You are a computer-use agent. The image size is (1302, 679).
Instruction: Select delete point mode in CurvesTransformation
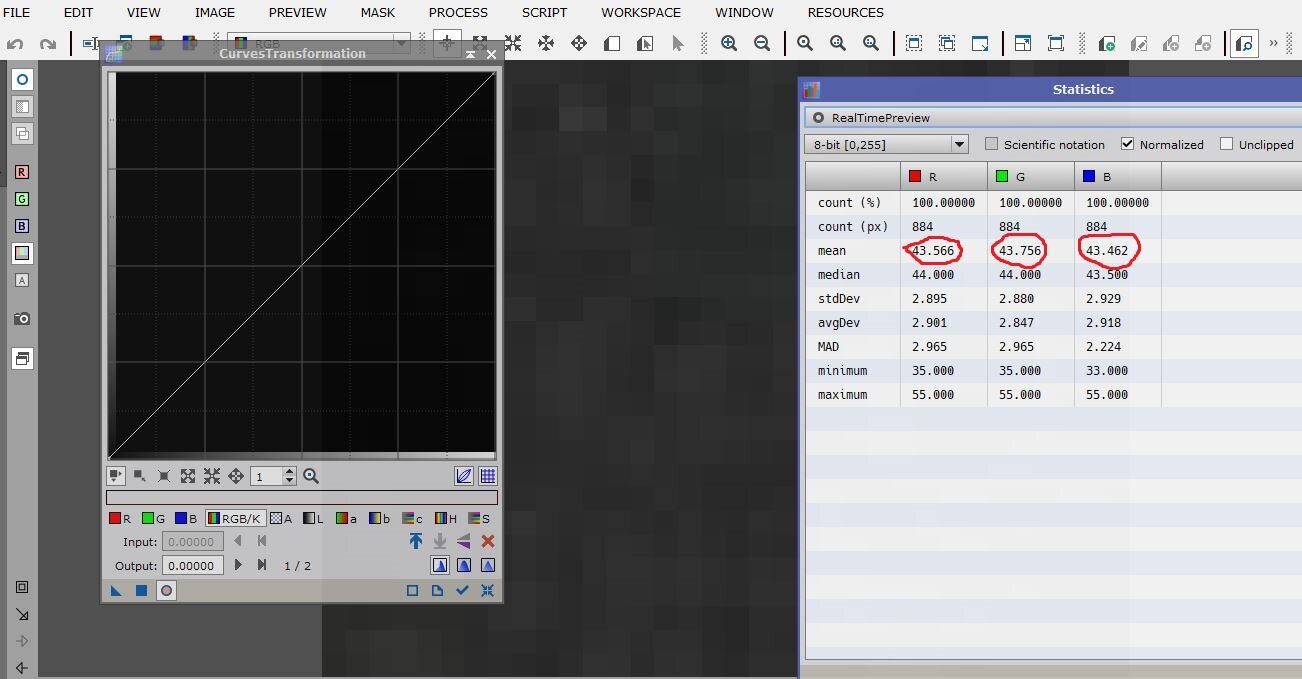[163, 476]
